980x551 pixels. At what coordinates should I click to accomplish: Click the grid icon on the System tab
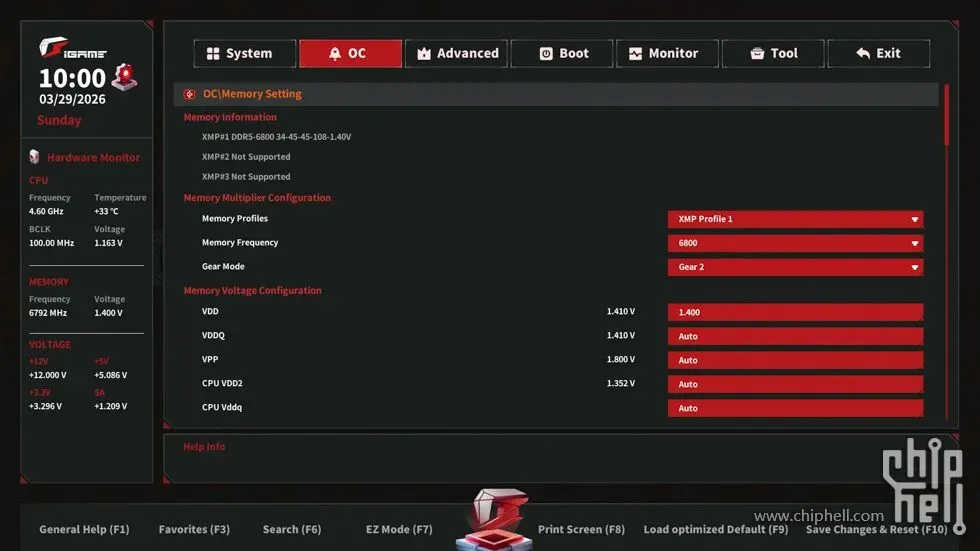click(213, 54)
